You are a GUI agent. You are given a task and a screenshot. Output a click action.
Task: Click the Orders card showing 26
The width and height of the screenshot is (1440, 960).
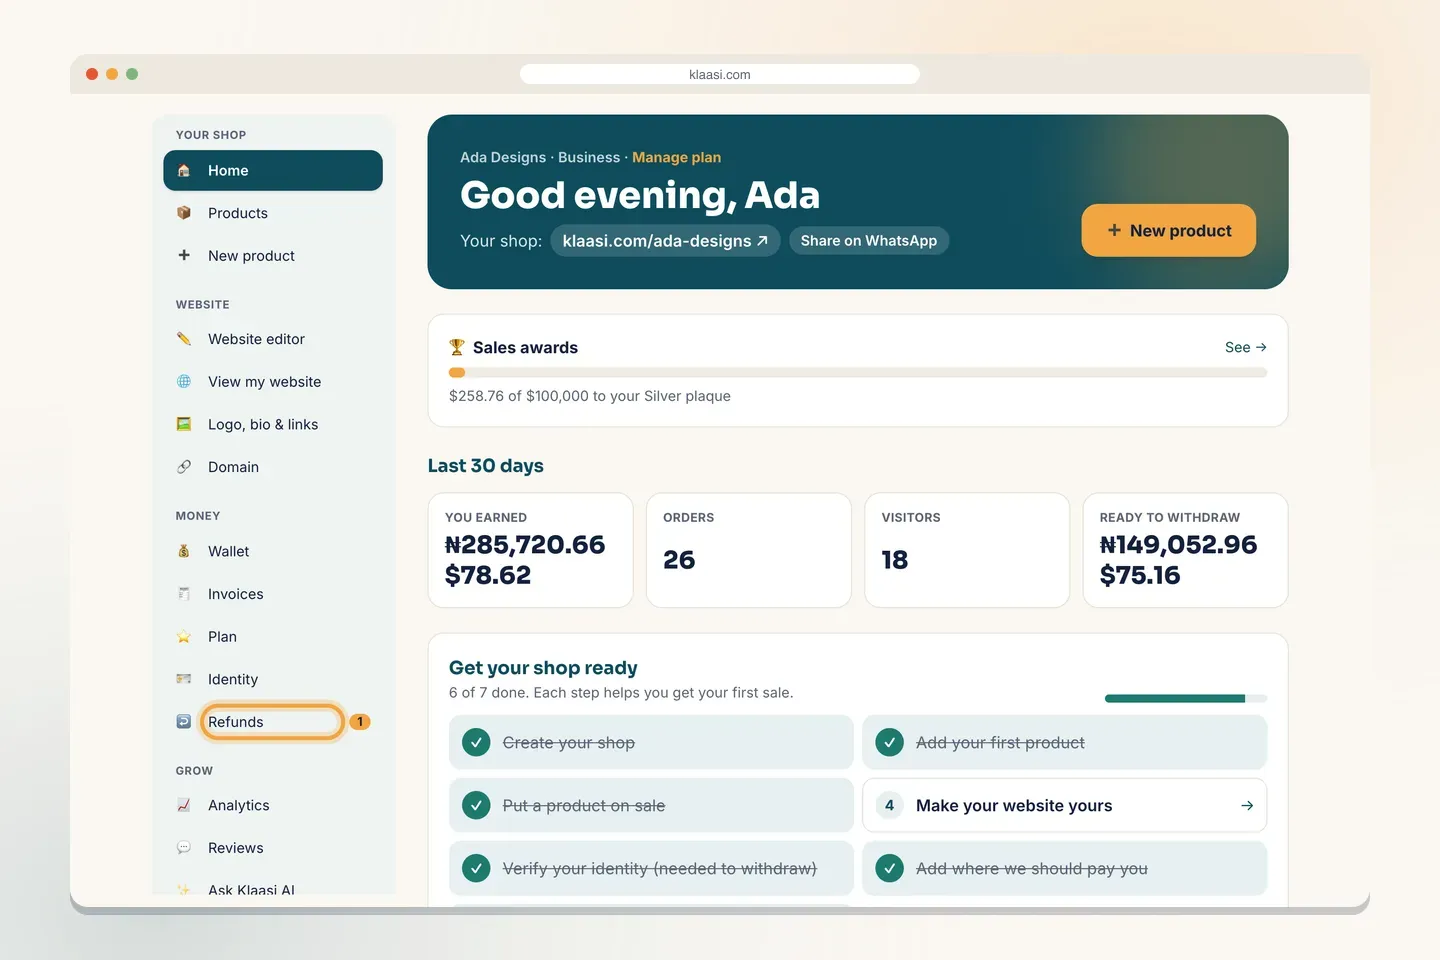click(x=749, y=550)
